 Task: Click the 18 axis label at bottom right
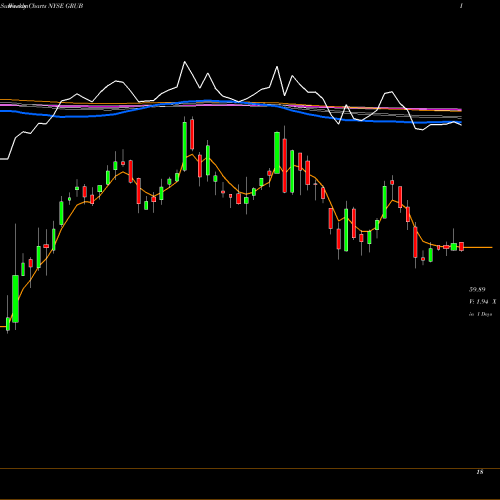(480, 472)
